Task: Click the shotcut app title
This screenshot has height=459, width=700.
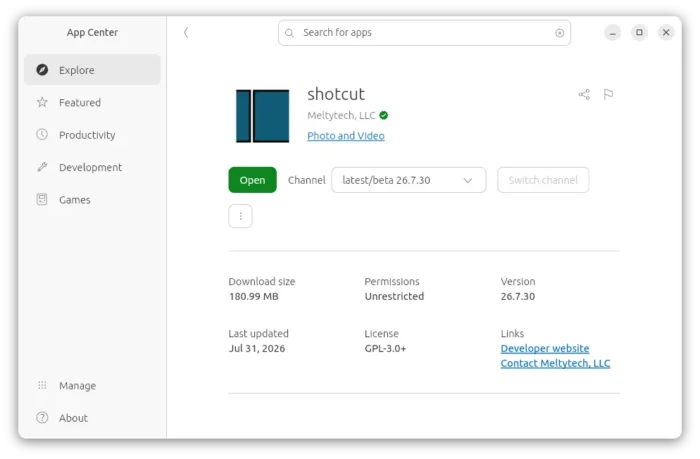Action: click(x=336, y=94)
